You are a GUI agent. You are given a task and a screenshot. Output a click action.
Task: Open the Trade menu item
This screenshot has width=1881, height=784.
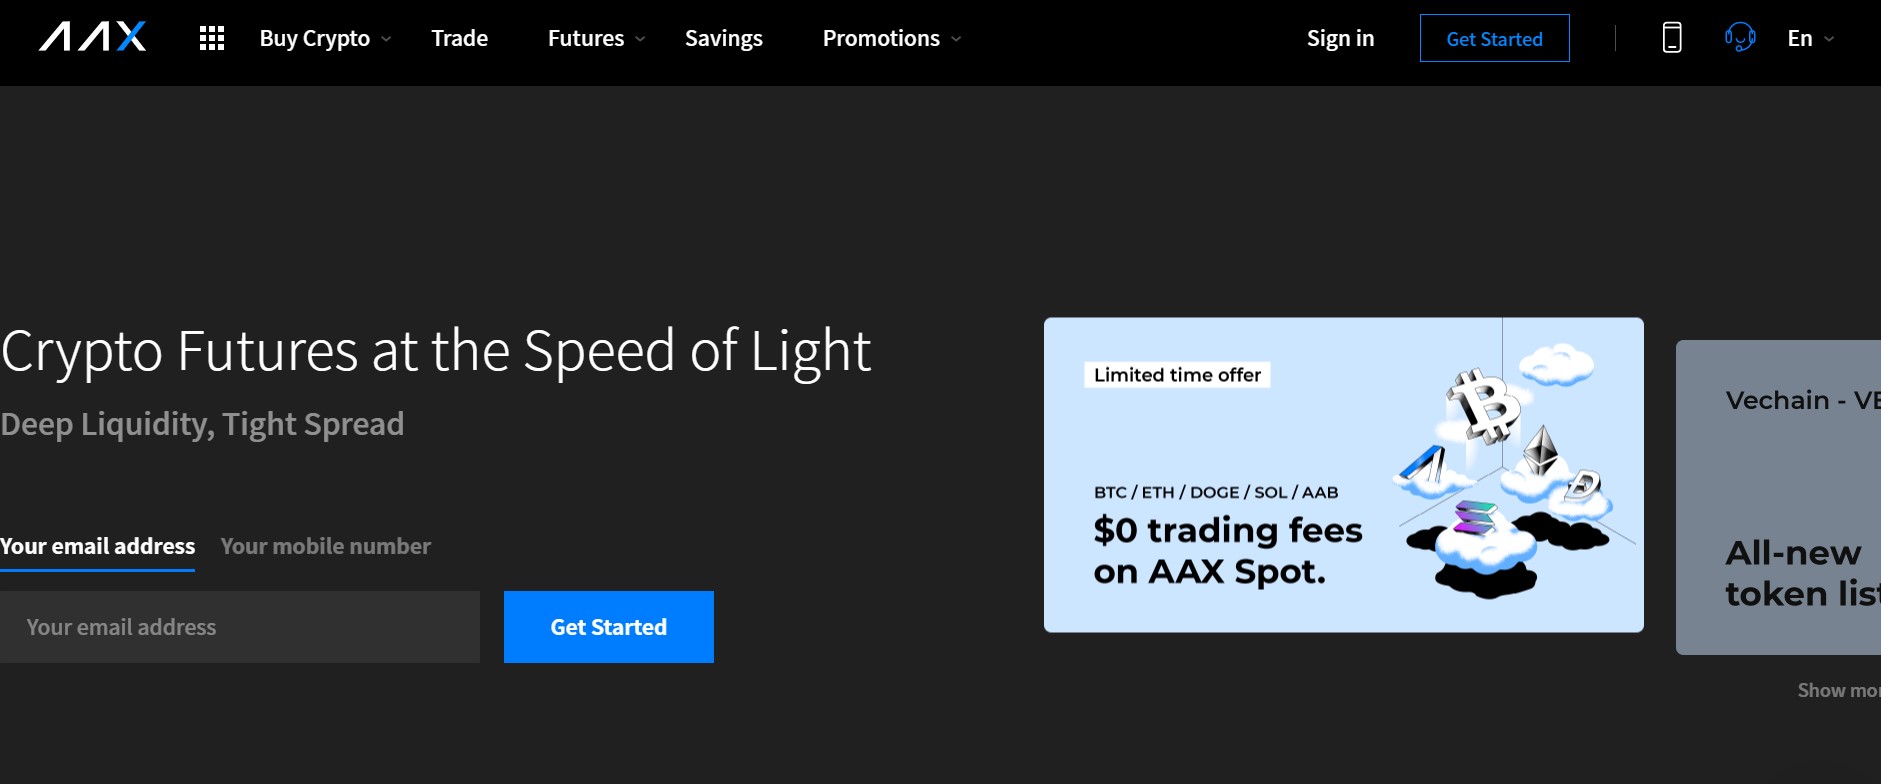(x=459, y=38)
